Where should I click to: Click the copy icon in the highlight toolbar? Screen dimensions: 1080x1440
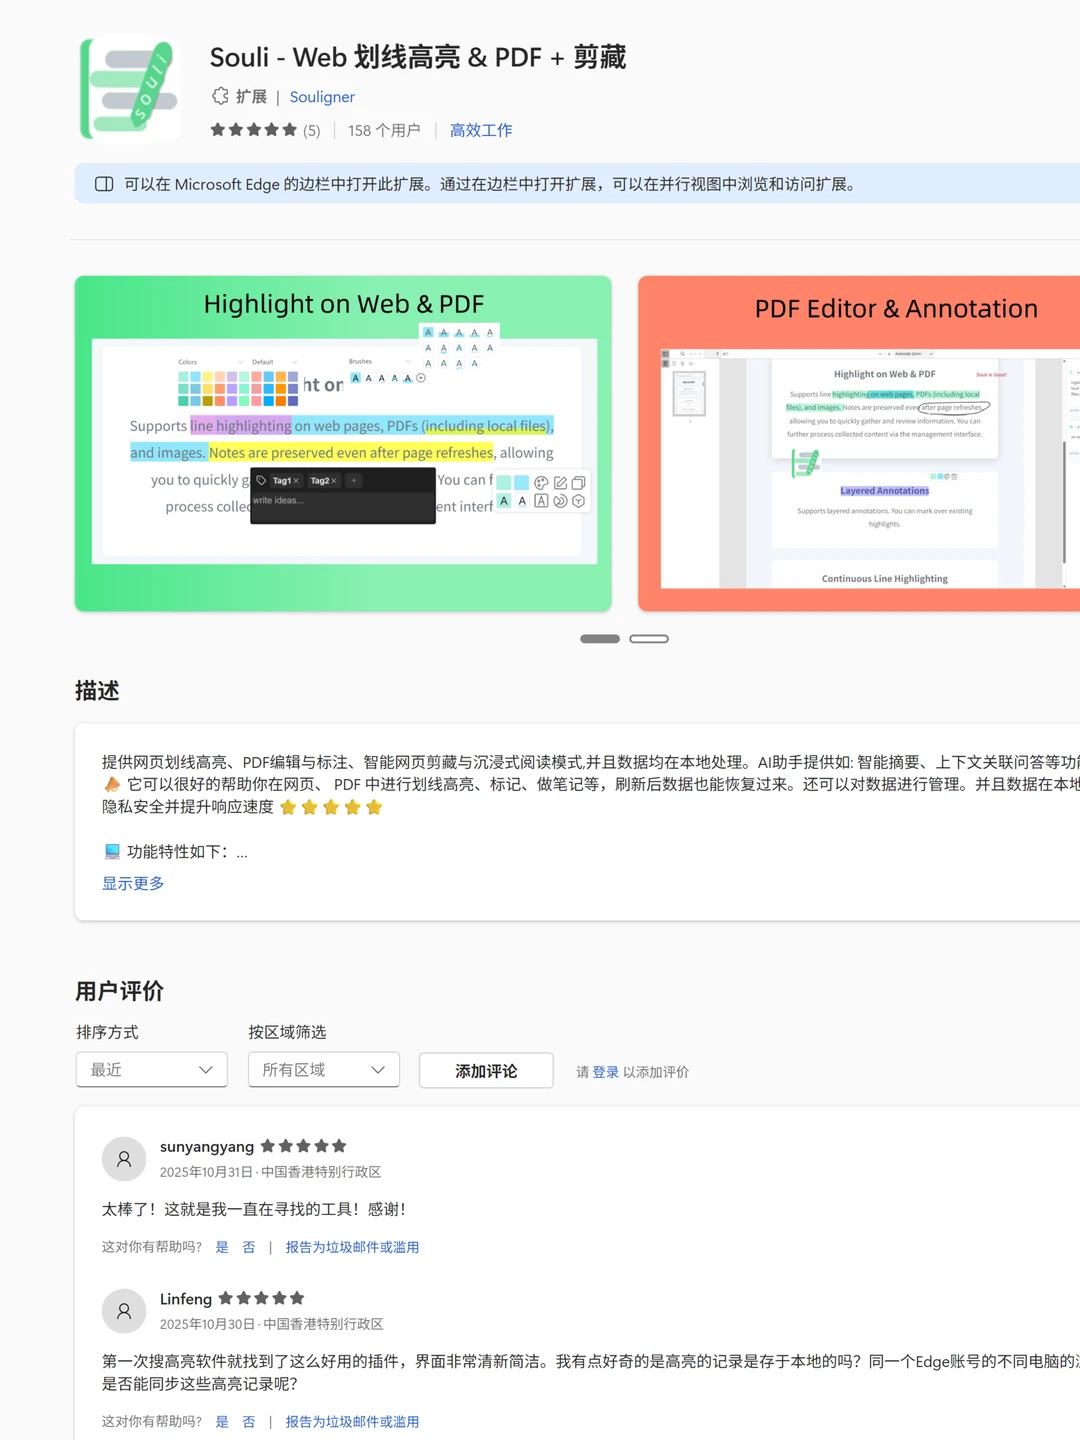coord(578,482)
